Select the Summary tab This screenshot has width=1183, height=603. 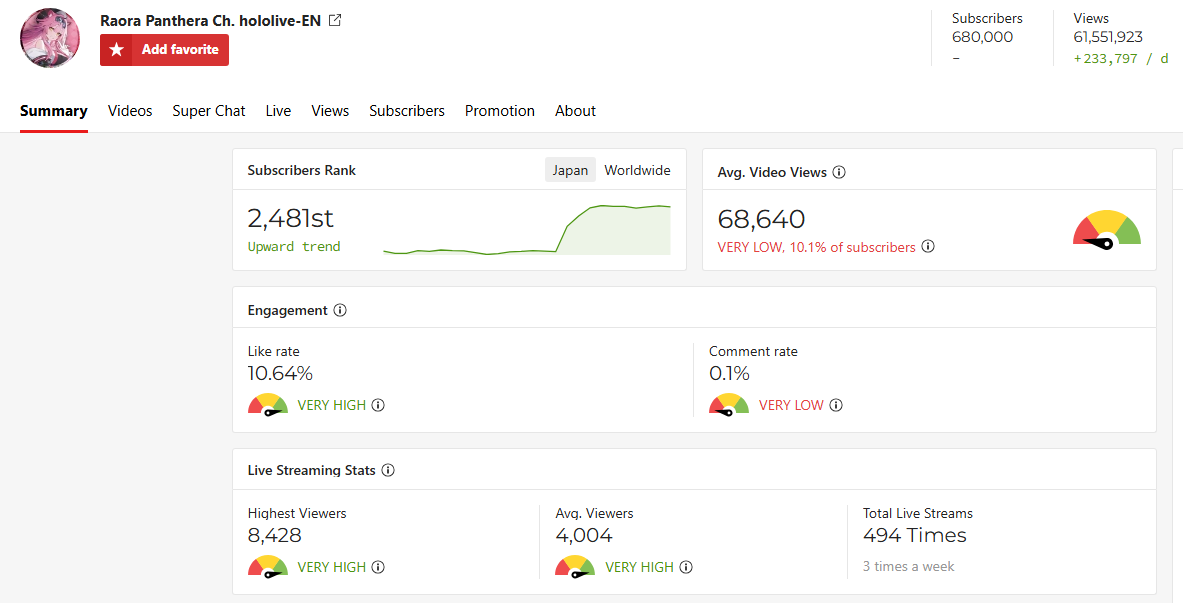pyautogui.click(x=54, y=111)
